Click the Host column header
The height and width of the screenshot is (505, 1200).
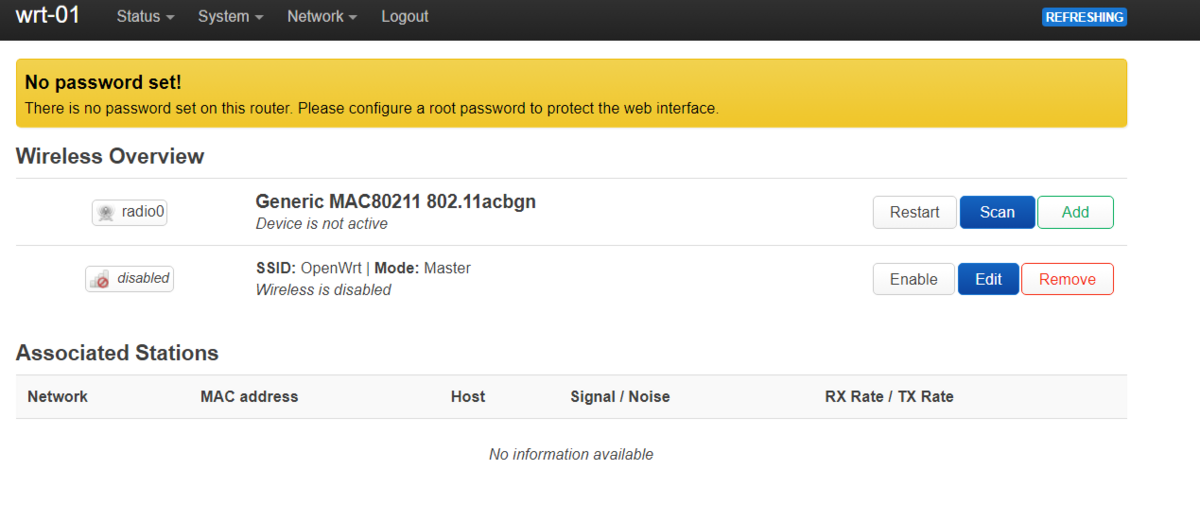(468, 397)
